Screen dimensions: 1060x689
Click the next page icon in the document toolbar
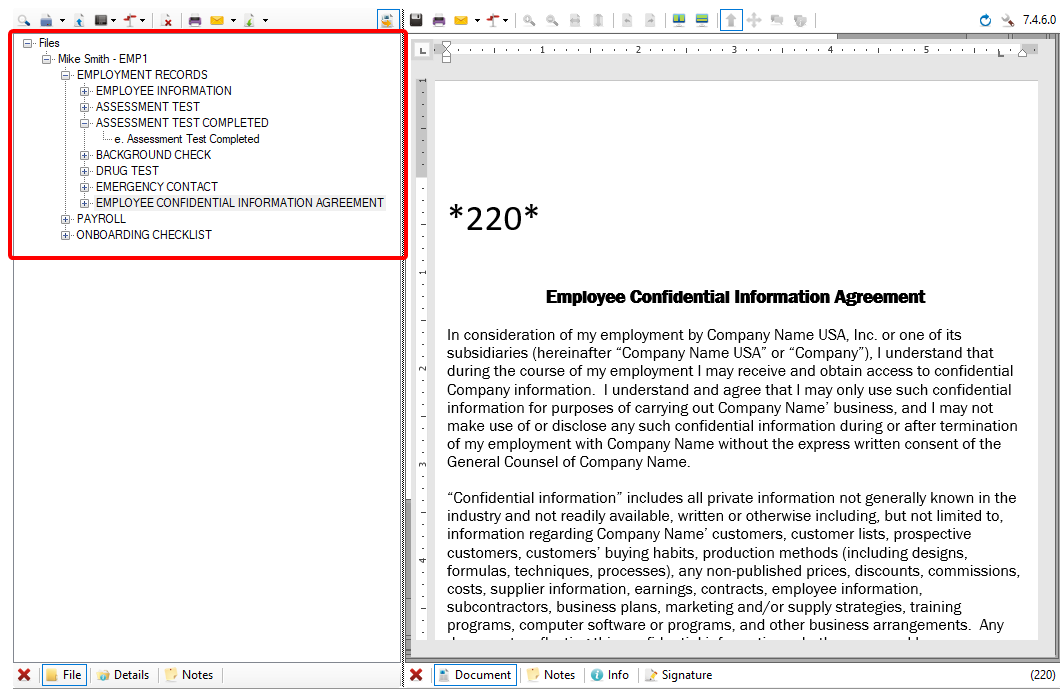[x=650, y=20]
